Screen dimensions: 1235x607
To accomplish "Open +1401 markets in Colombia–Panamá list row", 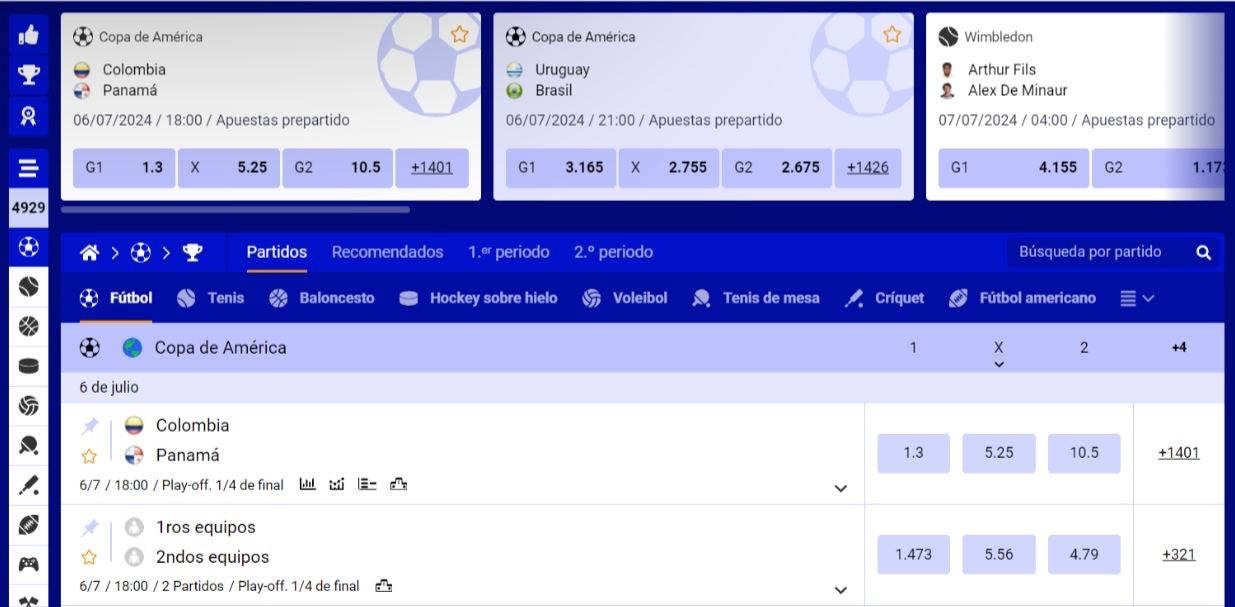I will (x=1179, y=453).
